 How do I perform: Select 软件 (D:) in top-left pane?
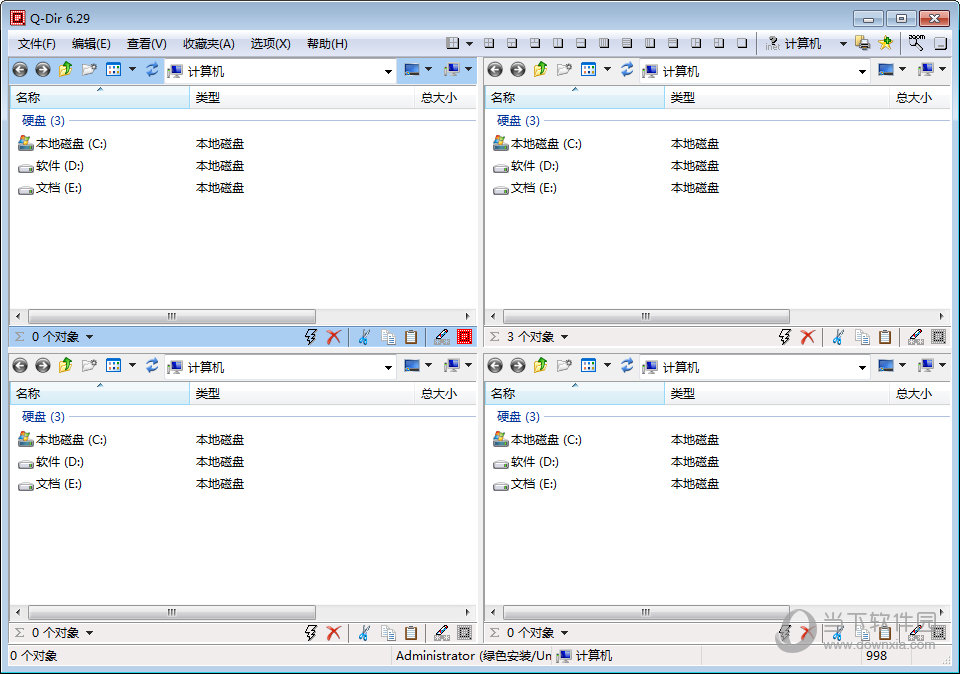51,166
